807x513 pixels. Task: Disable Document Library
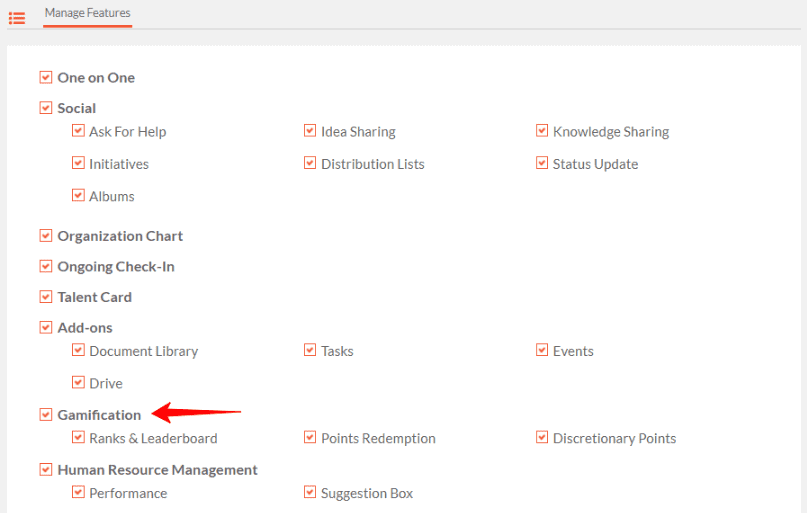pos(78,350)
